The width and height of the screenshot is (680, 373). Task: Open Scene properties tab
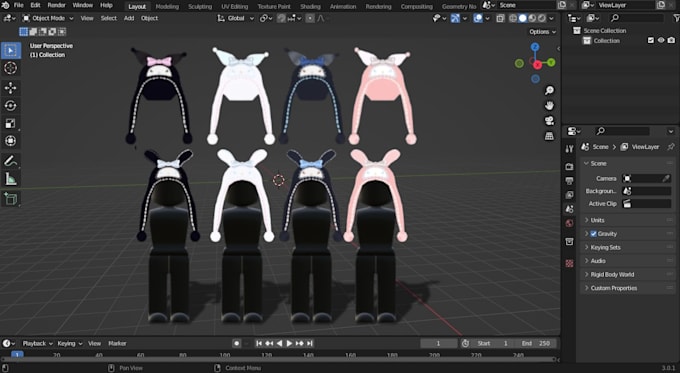(569, 209)
